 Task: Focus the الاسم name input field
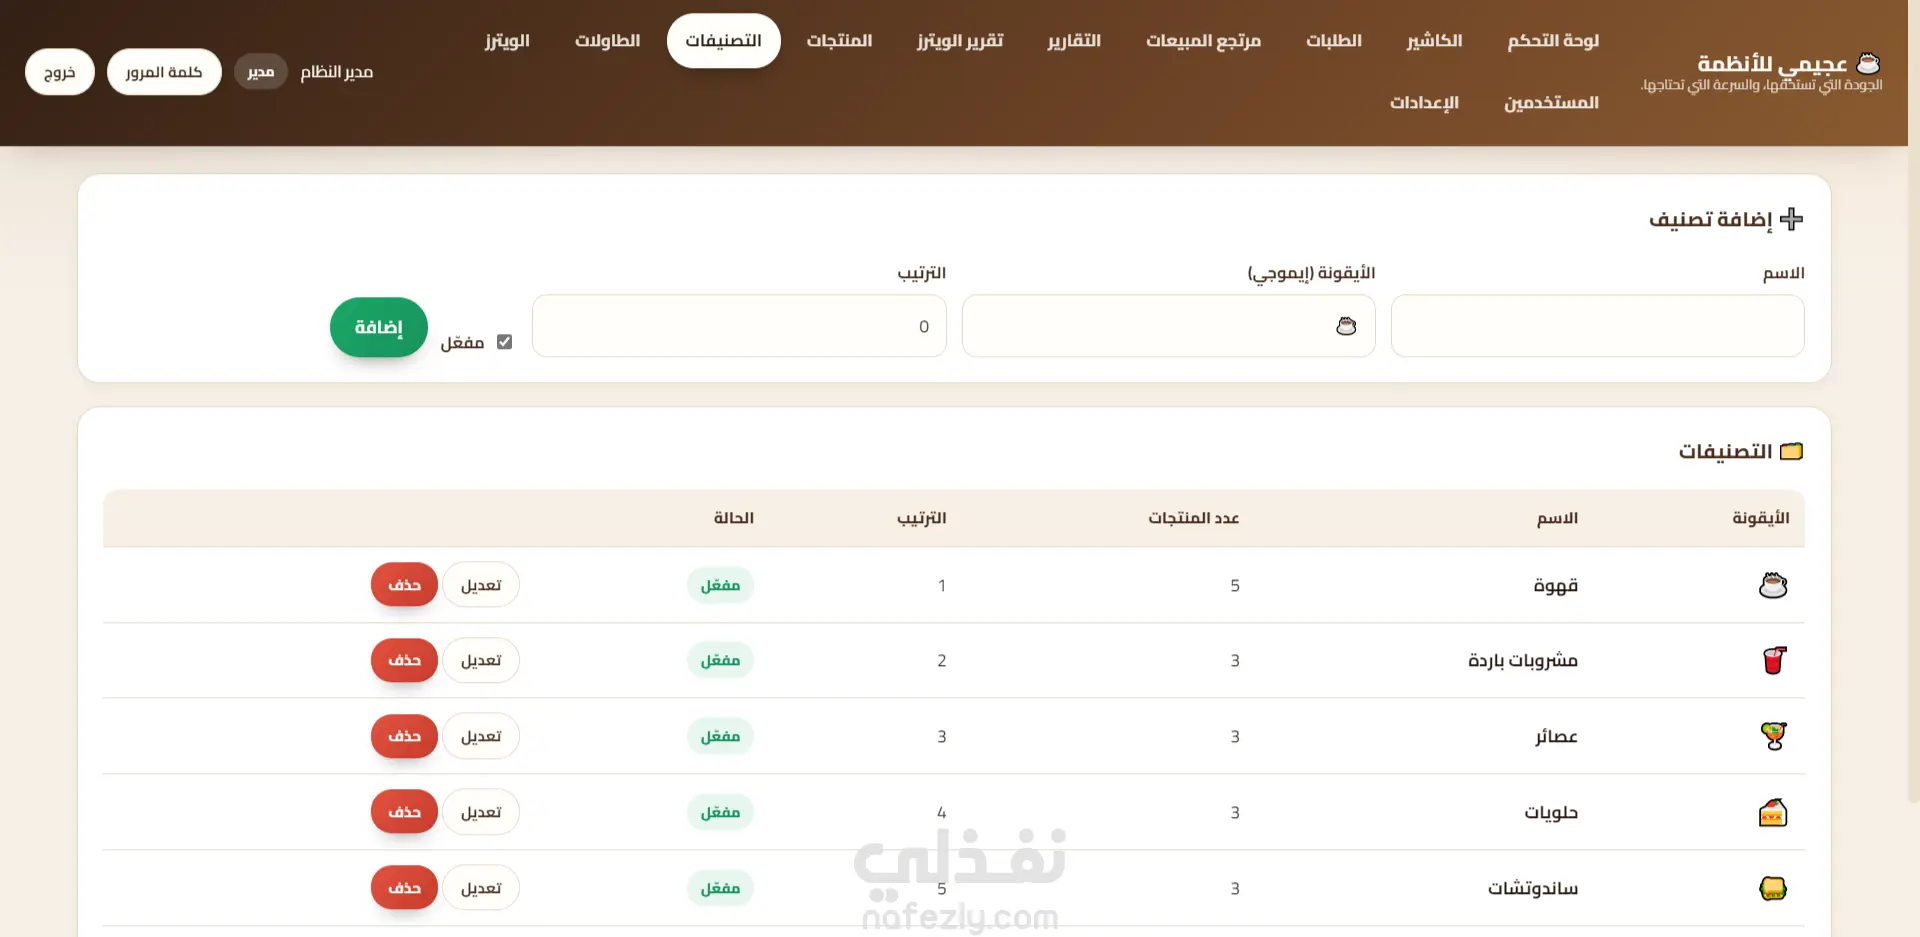(x=1597, y=326)
